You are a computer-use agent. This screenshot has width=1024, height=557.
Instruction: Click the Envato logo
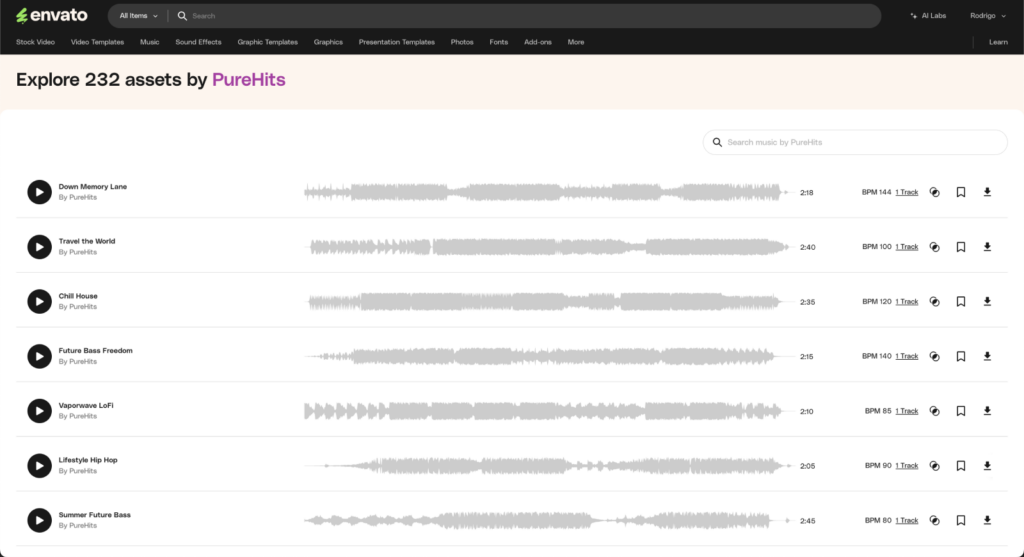coord(52,16)
